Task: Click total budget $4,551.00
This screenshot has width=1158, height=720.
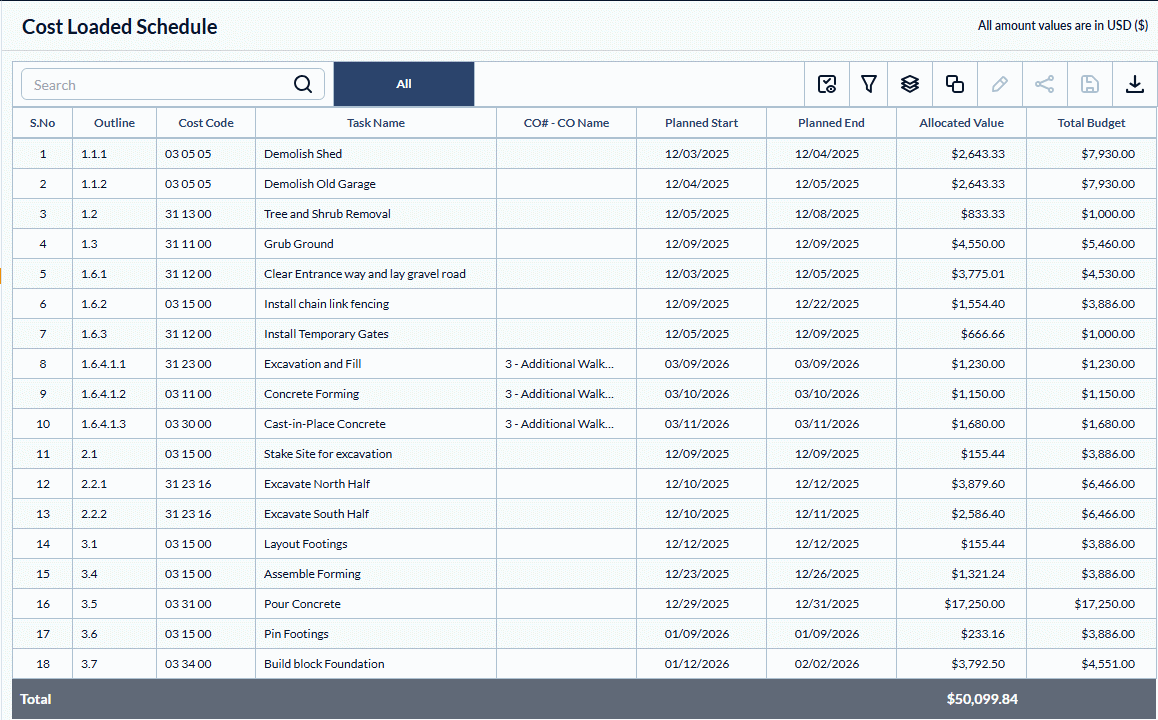Action: [1108, 664]
